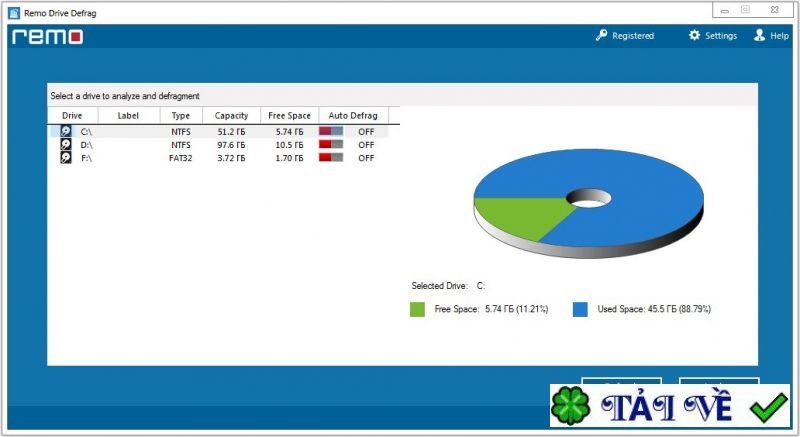Toggle Auto Defrag switch for D:\ drive
Image resolution: width=800 pixels, height=437 pixels.
[x=331, y=144]
